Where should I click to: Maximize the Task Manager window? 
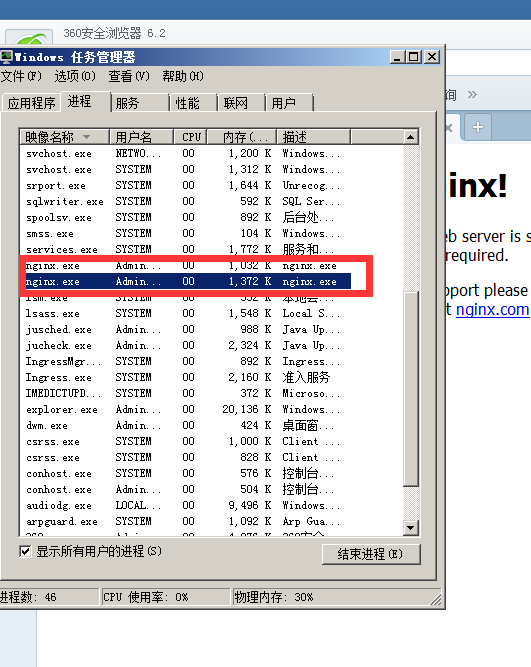click(414, 57)
